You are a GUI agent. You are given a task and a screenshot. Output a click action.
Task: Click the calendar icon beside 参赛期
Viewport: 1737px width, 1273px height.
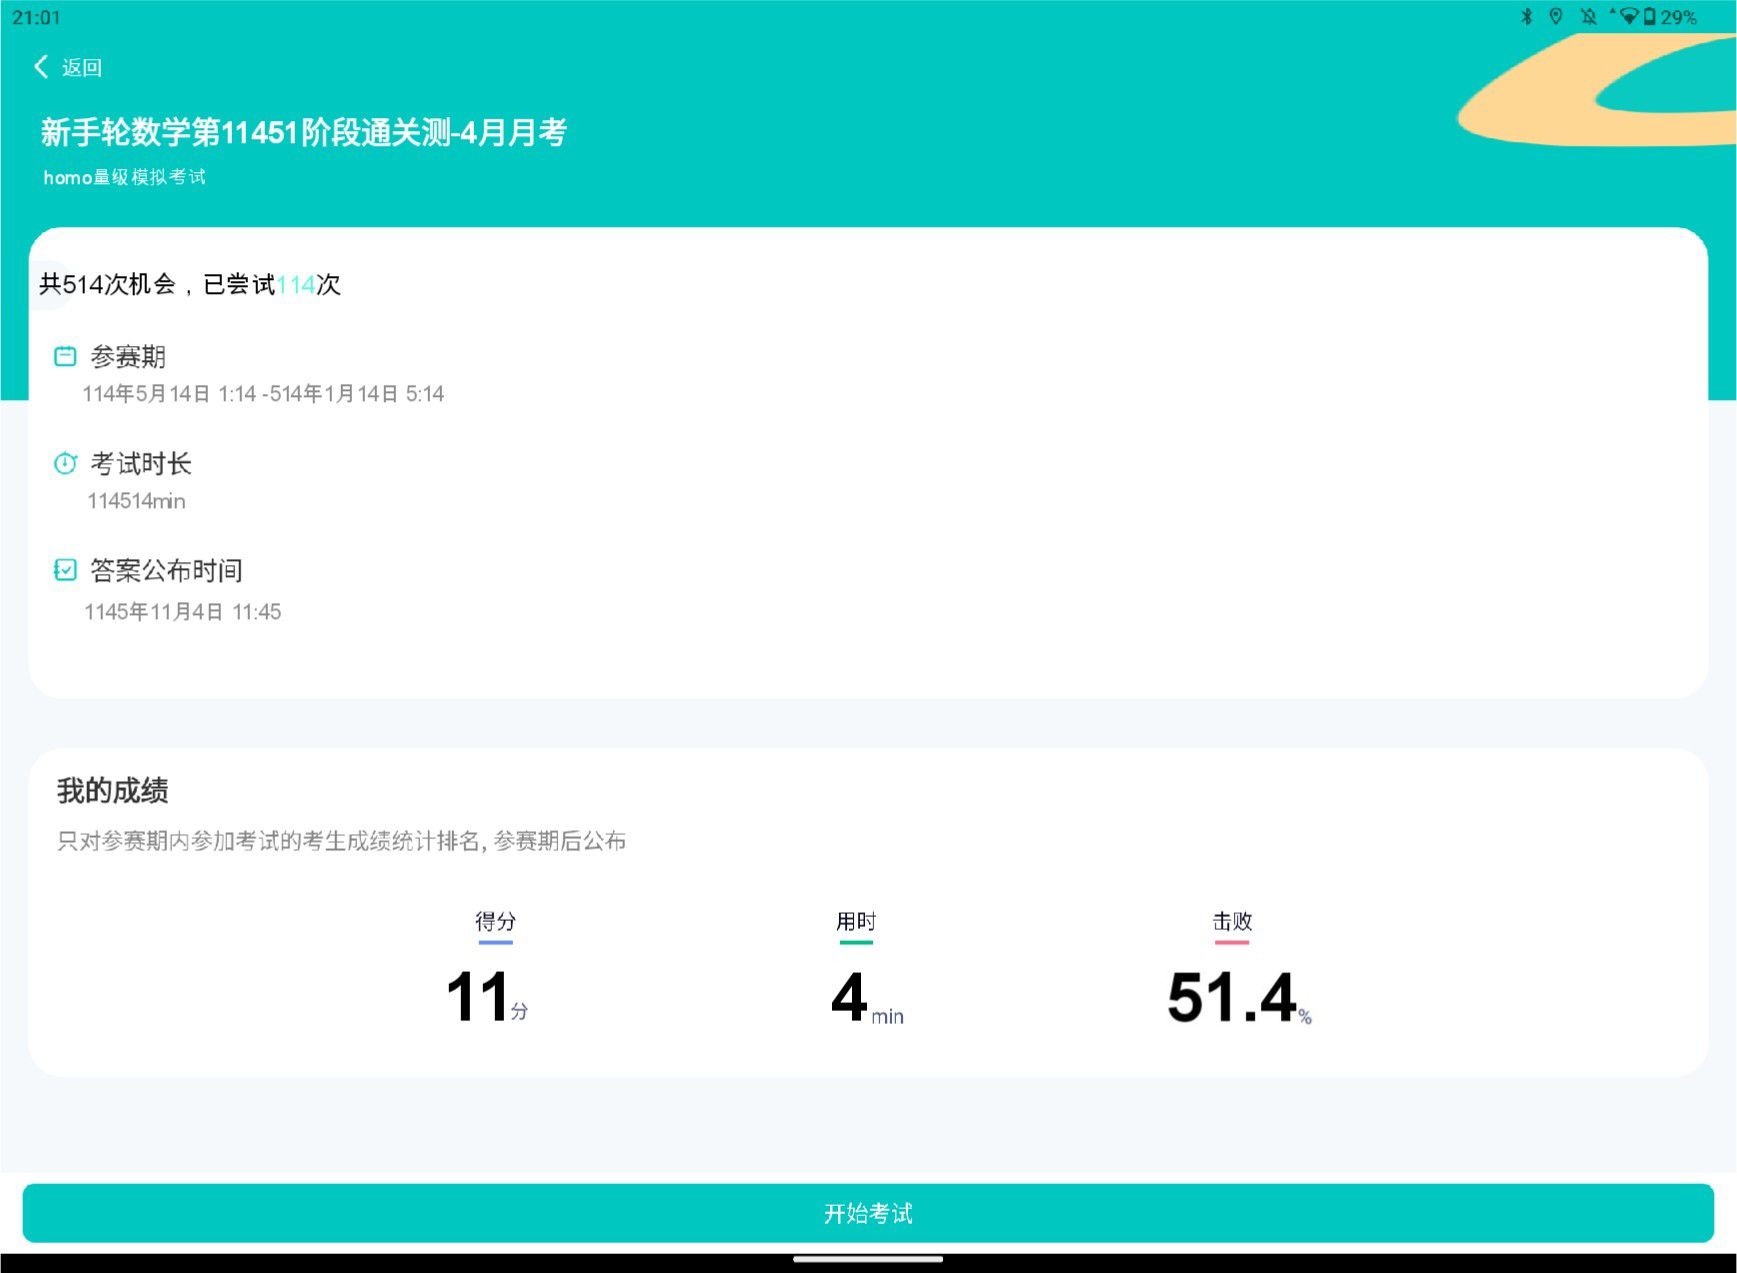pyautogui.click(x=65, y=356)
